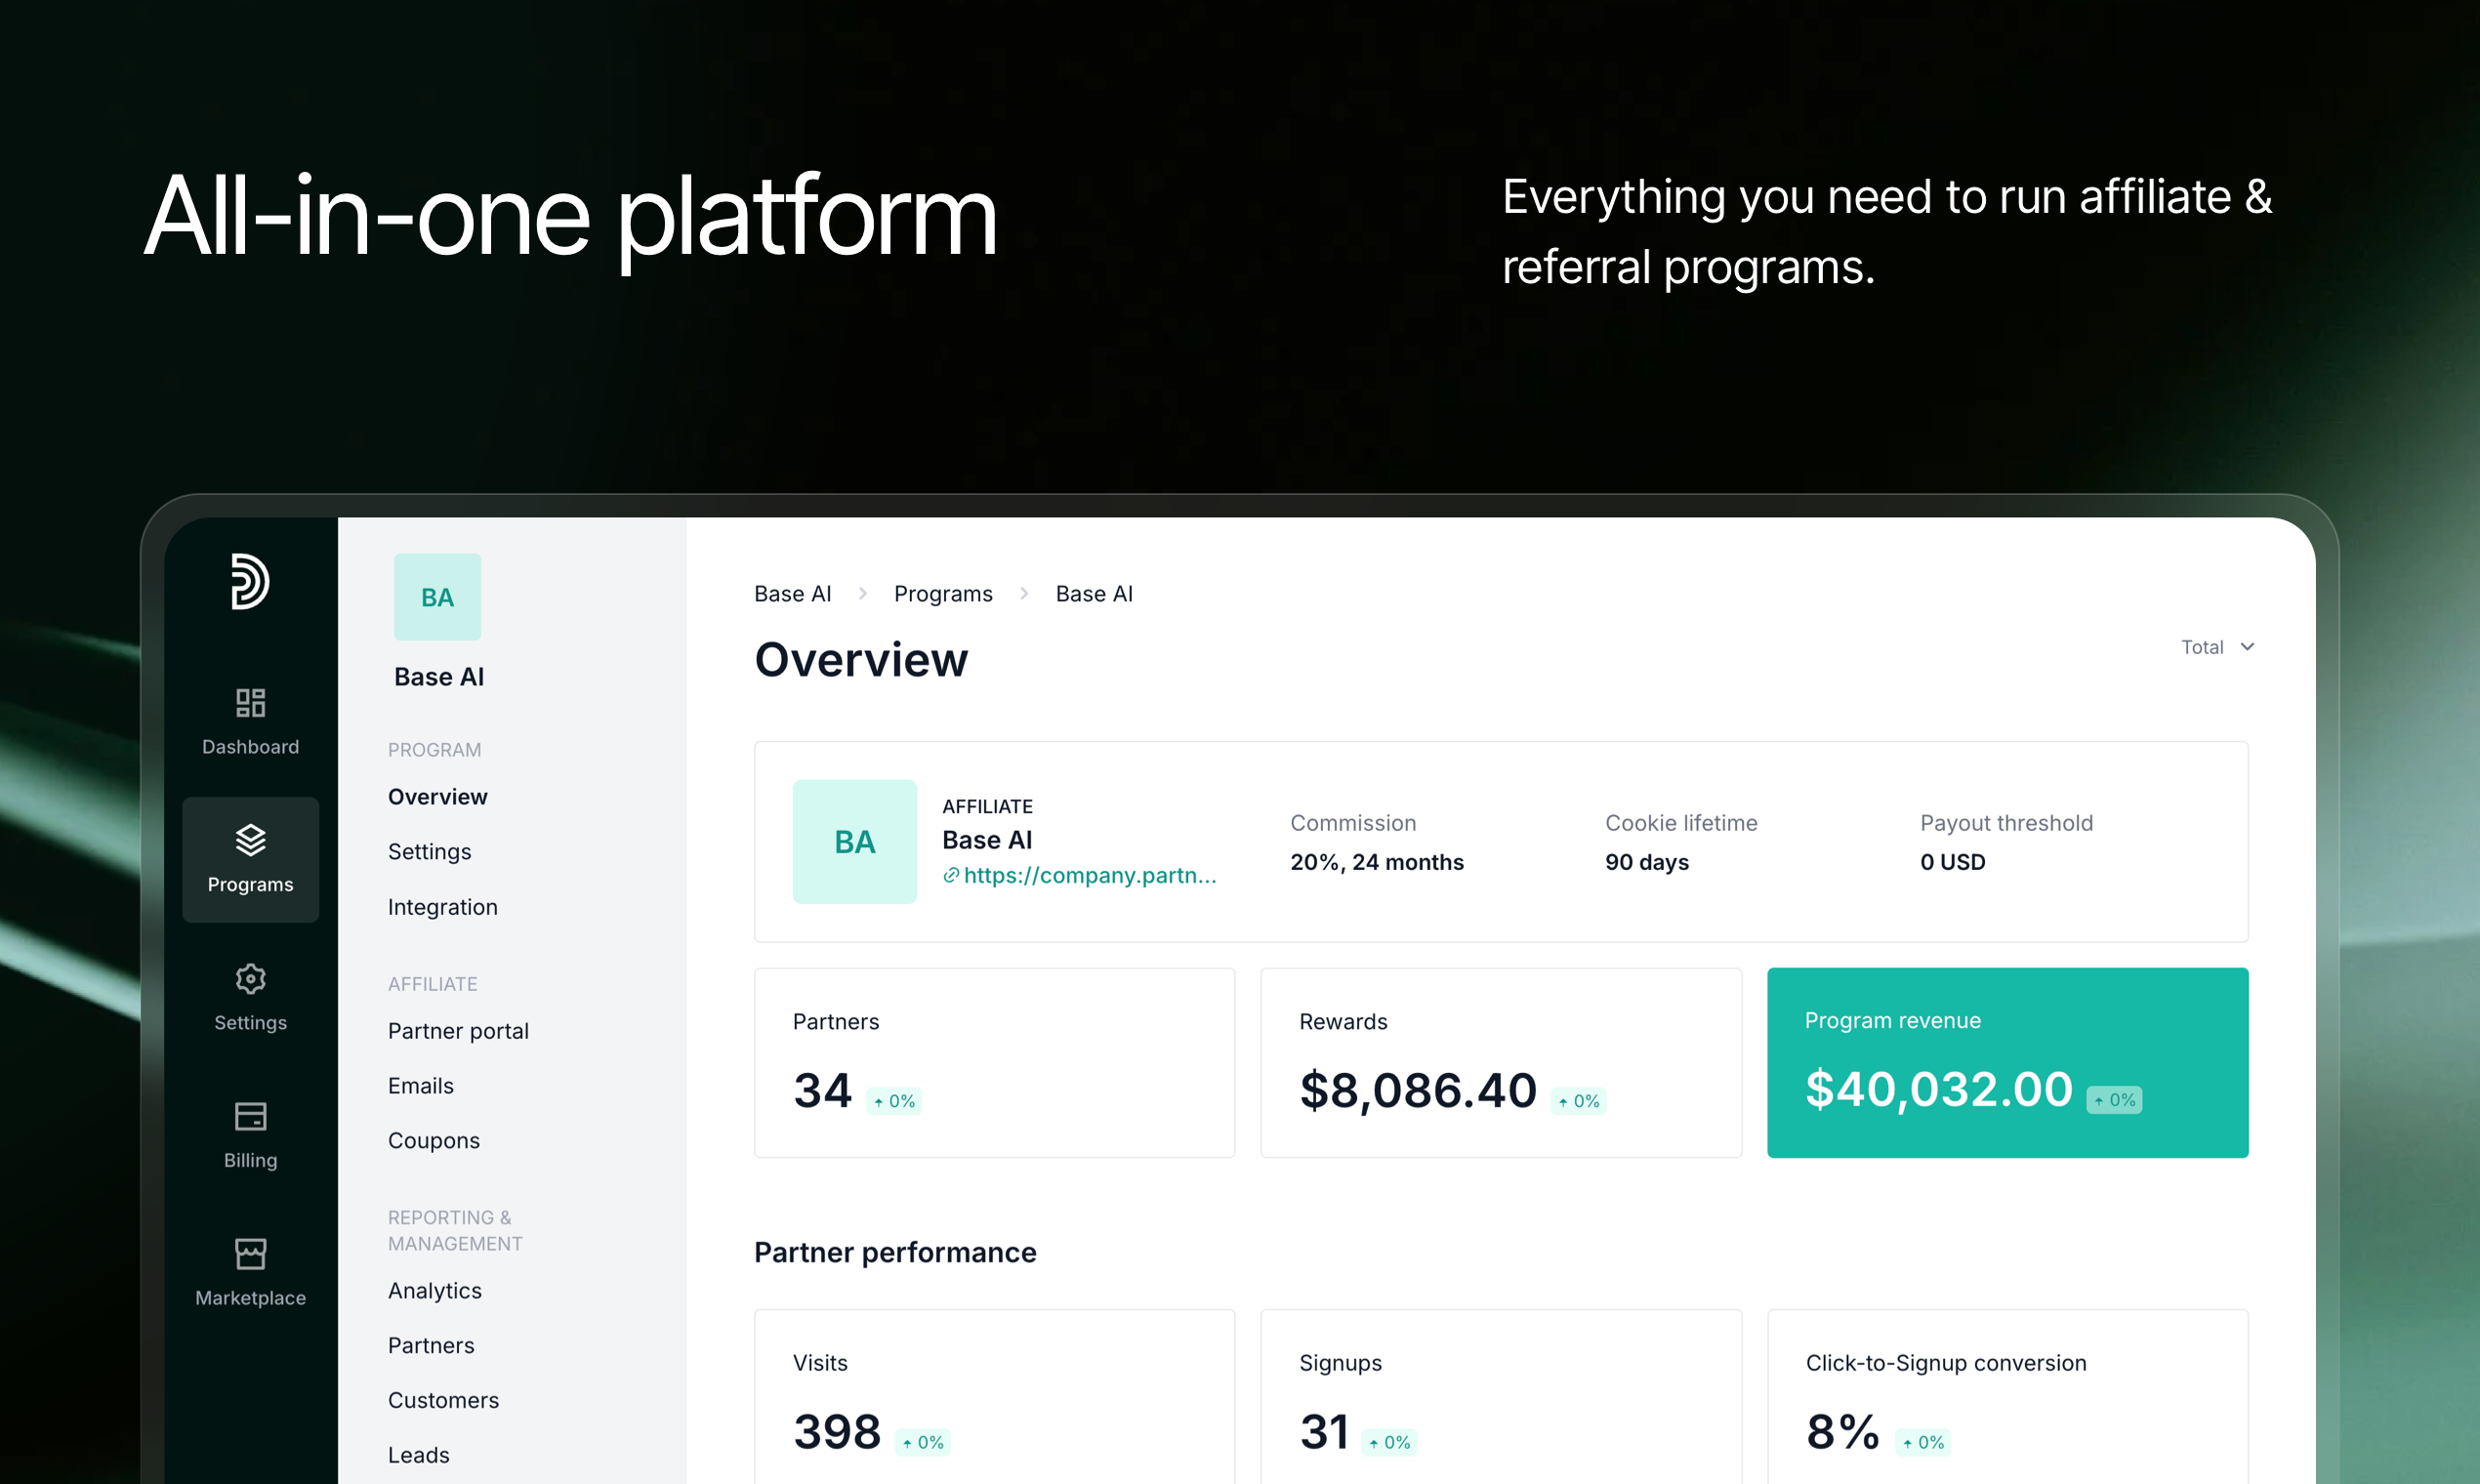Image resolution: width=2480 pixels, height=1484 pixels.
Task: Click the 0% badge beside 8% conversion
Action: 1923,1443
